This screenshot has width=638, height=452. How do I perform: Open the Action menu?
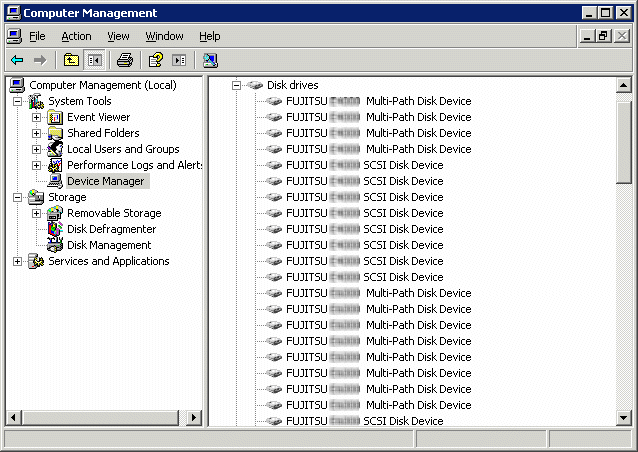[76, 37]
